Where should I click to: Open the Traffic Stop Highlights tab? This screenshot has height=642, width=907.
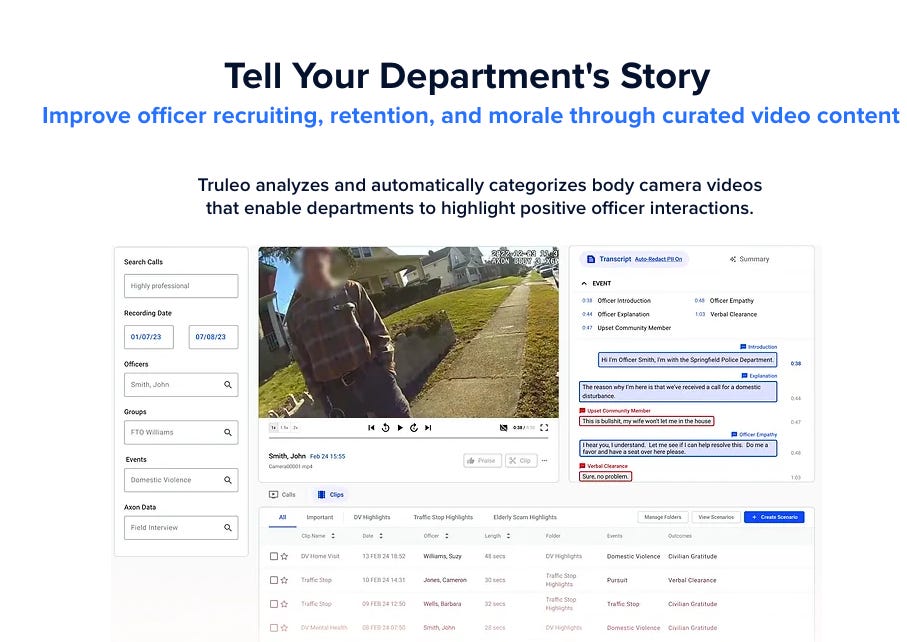pos(443,517)
